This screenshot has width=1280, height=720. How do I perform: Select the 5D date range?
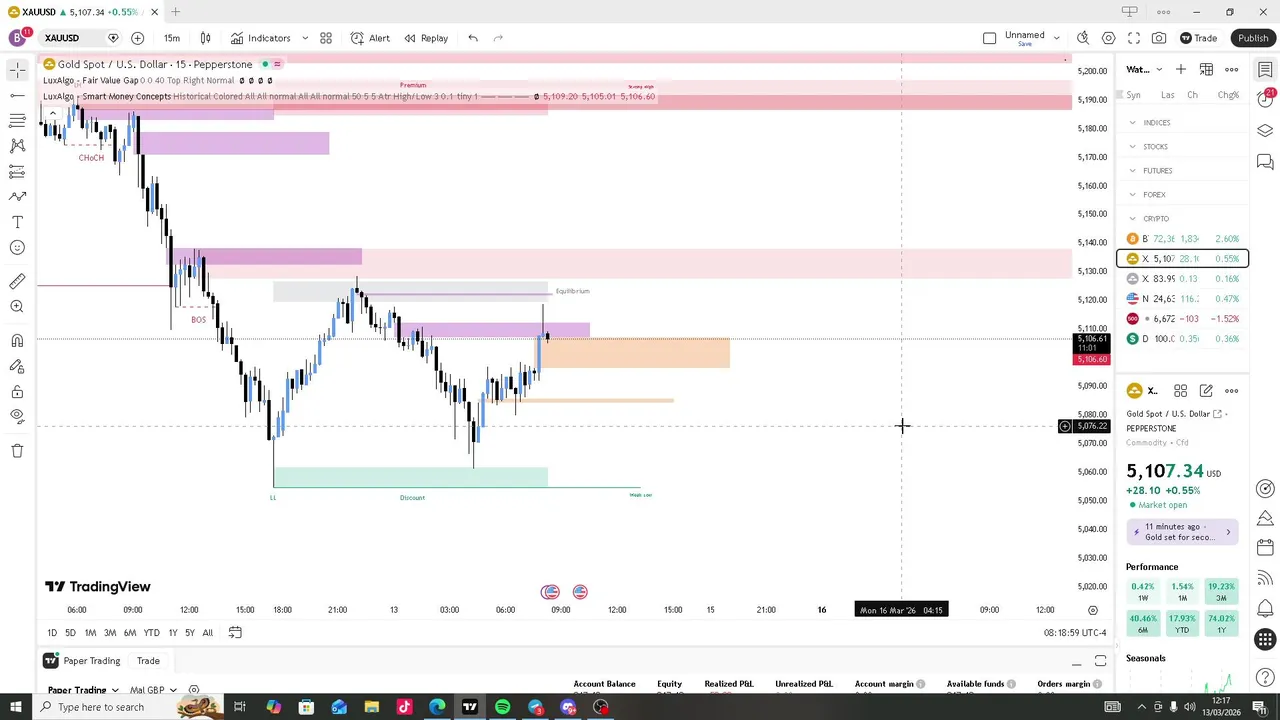pos(70,633)
